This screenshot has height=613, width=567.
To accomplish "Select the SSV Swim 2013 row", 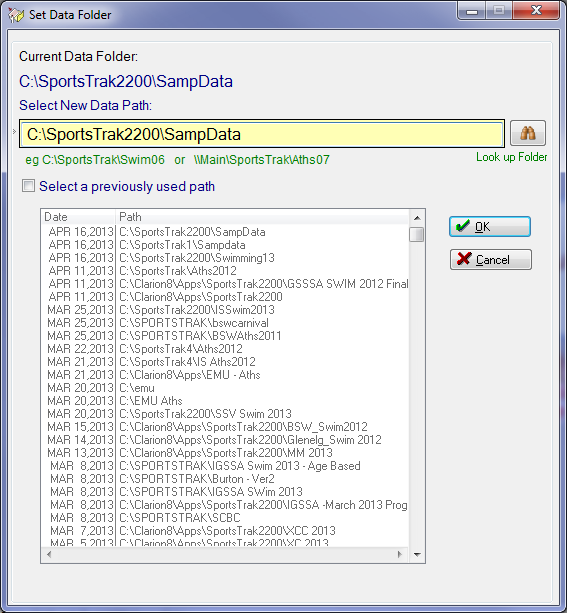I will tap(225, 414).
